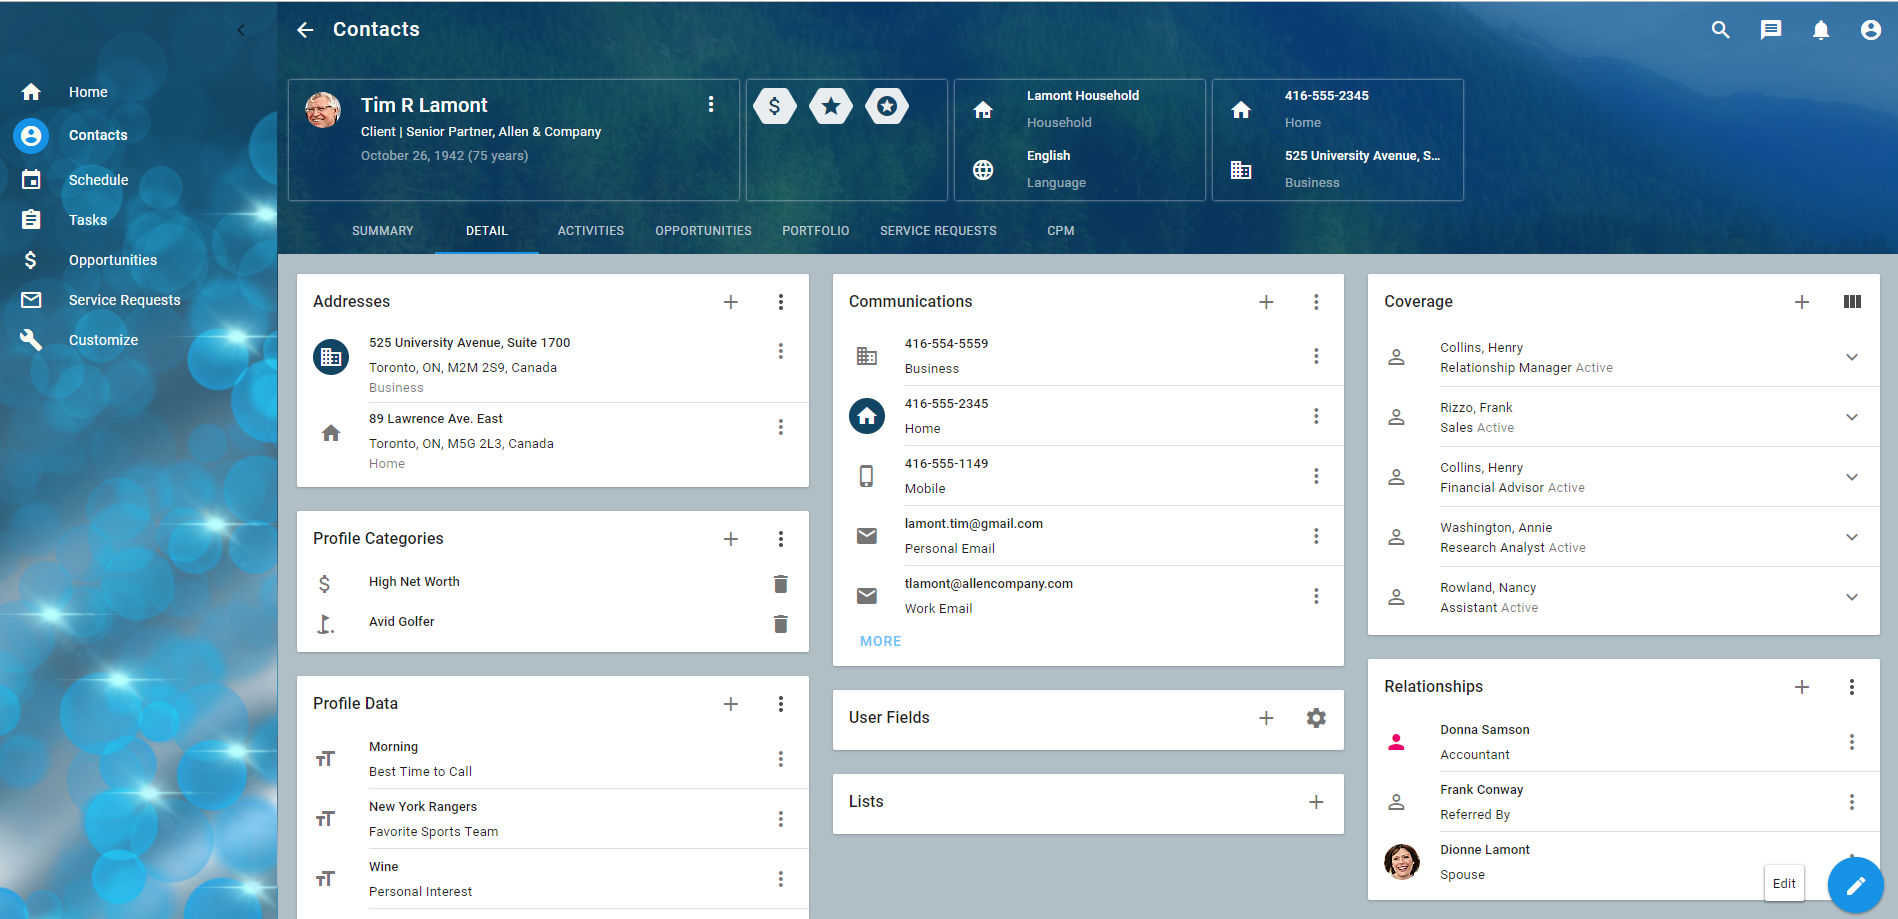Show MORE communications
Image resolution: width=1898 pixels, height=919 pixels.
(x=880, y=641)
